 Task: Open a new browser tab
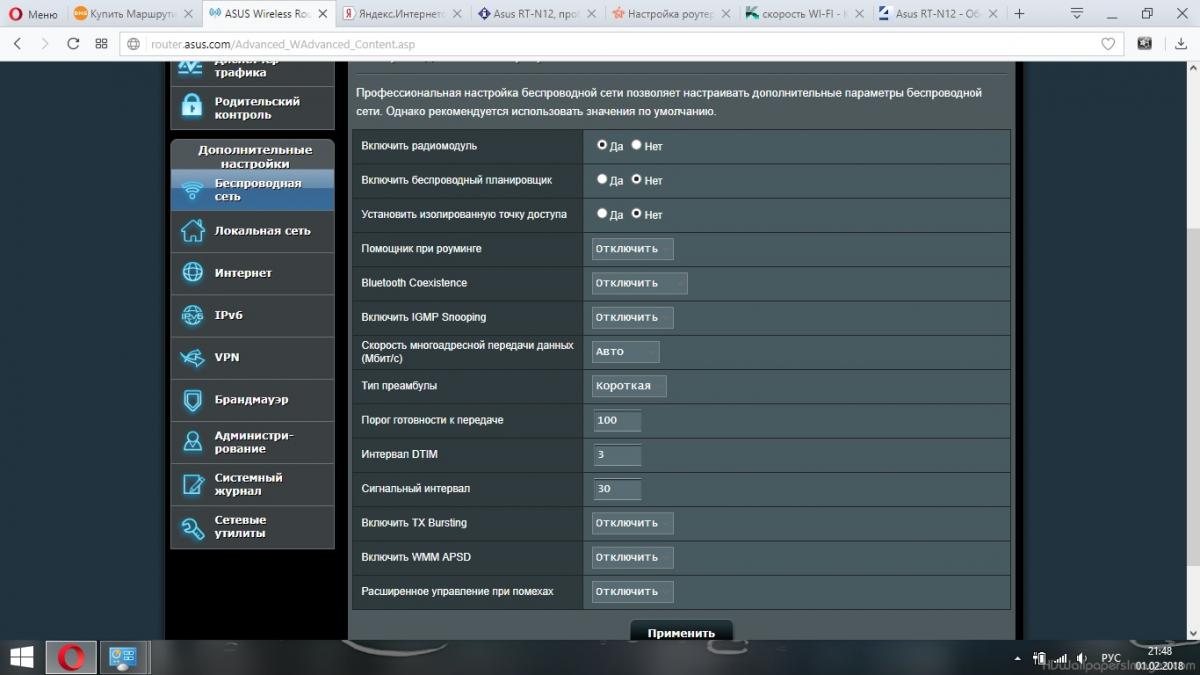click(1019, 14)
